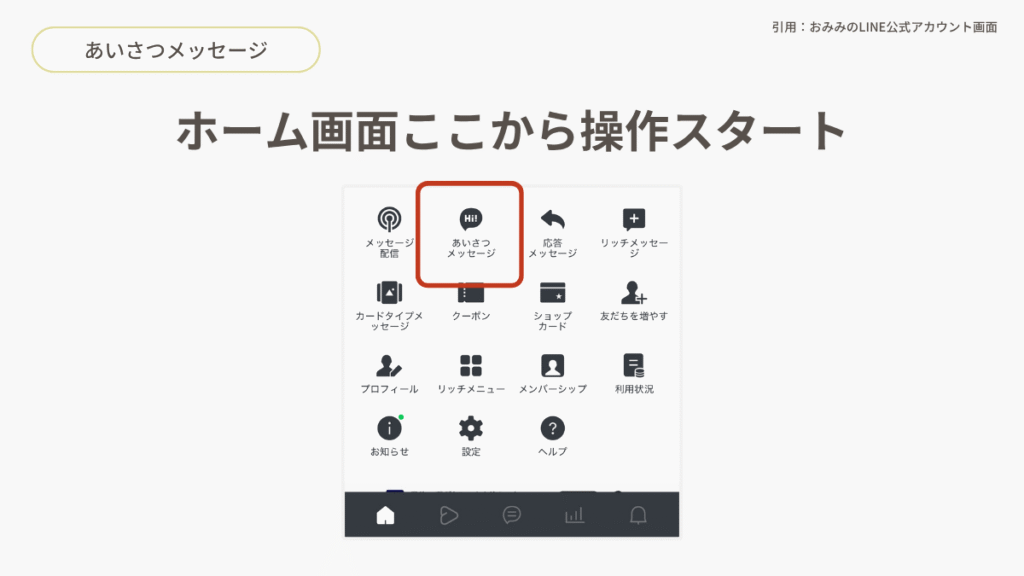This screenshot has width=1024, height=576.
Task: Switch to the Home tab in bottom bar
Action: click(x=385, y=515)
